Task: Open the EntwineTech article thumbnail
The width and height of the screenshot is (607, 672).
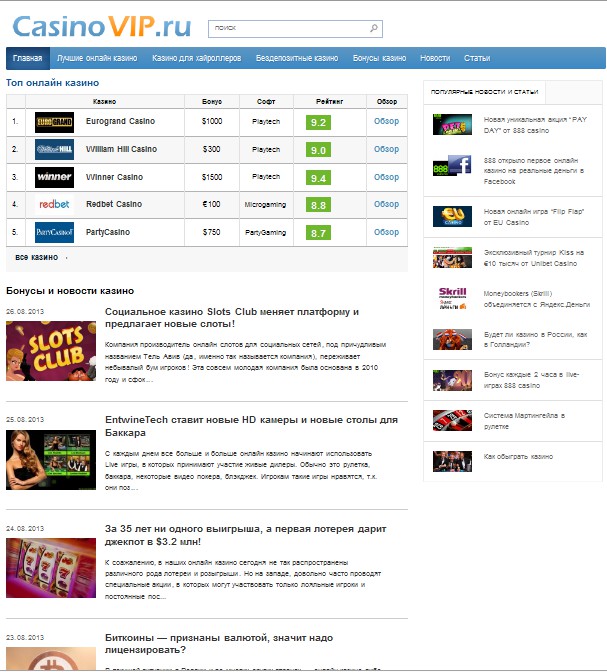Action: pyautogui.click(x=51, y=460)
